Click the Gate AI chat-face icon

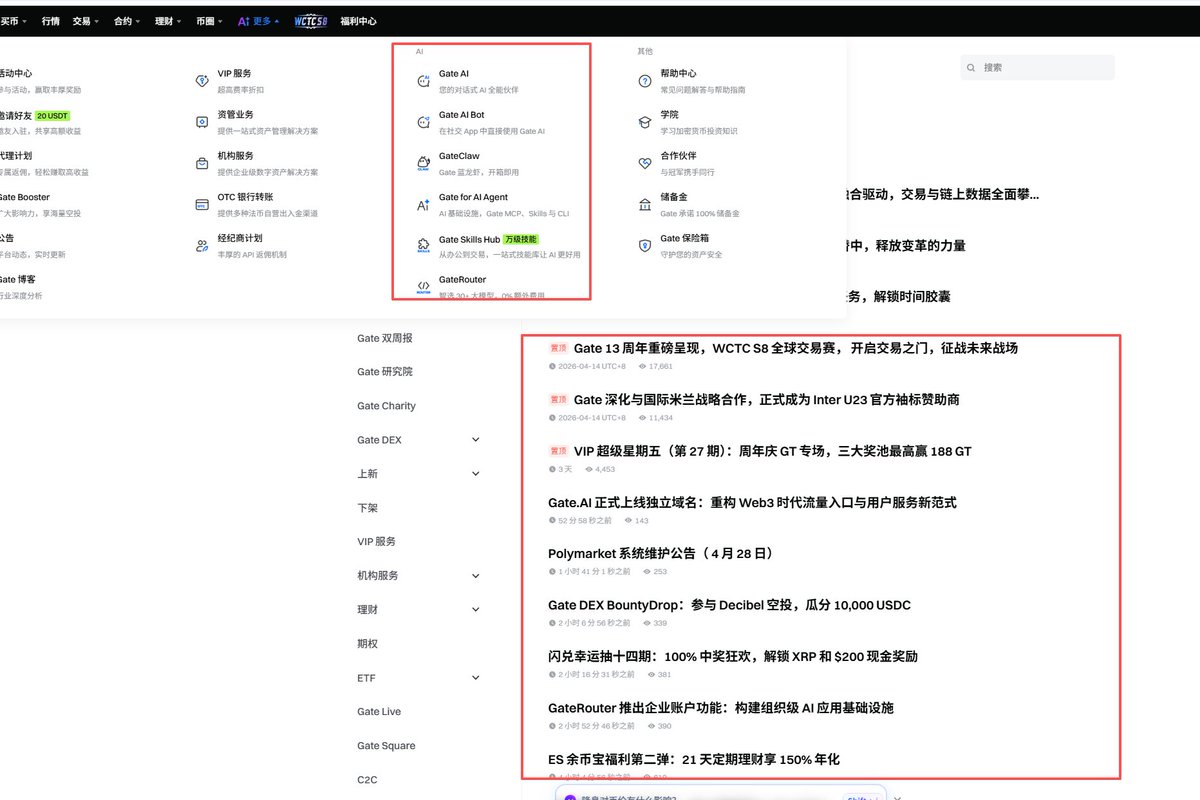[423, 80]
